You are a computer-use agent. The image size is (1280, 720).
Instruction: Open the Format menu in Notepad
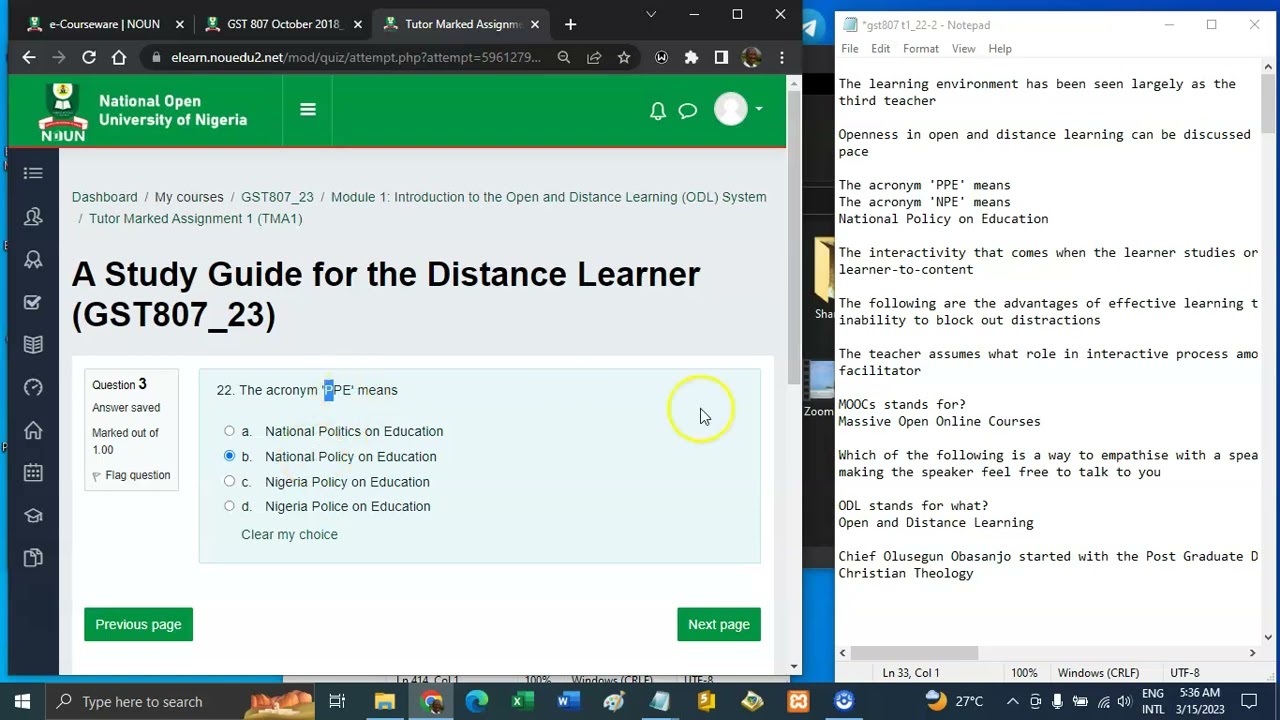click(921, 48)
